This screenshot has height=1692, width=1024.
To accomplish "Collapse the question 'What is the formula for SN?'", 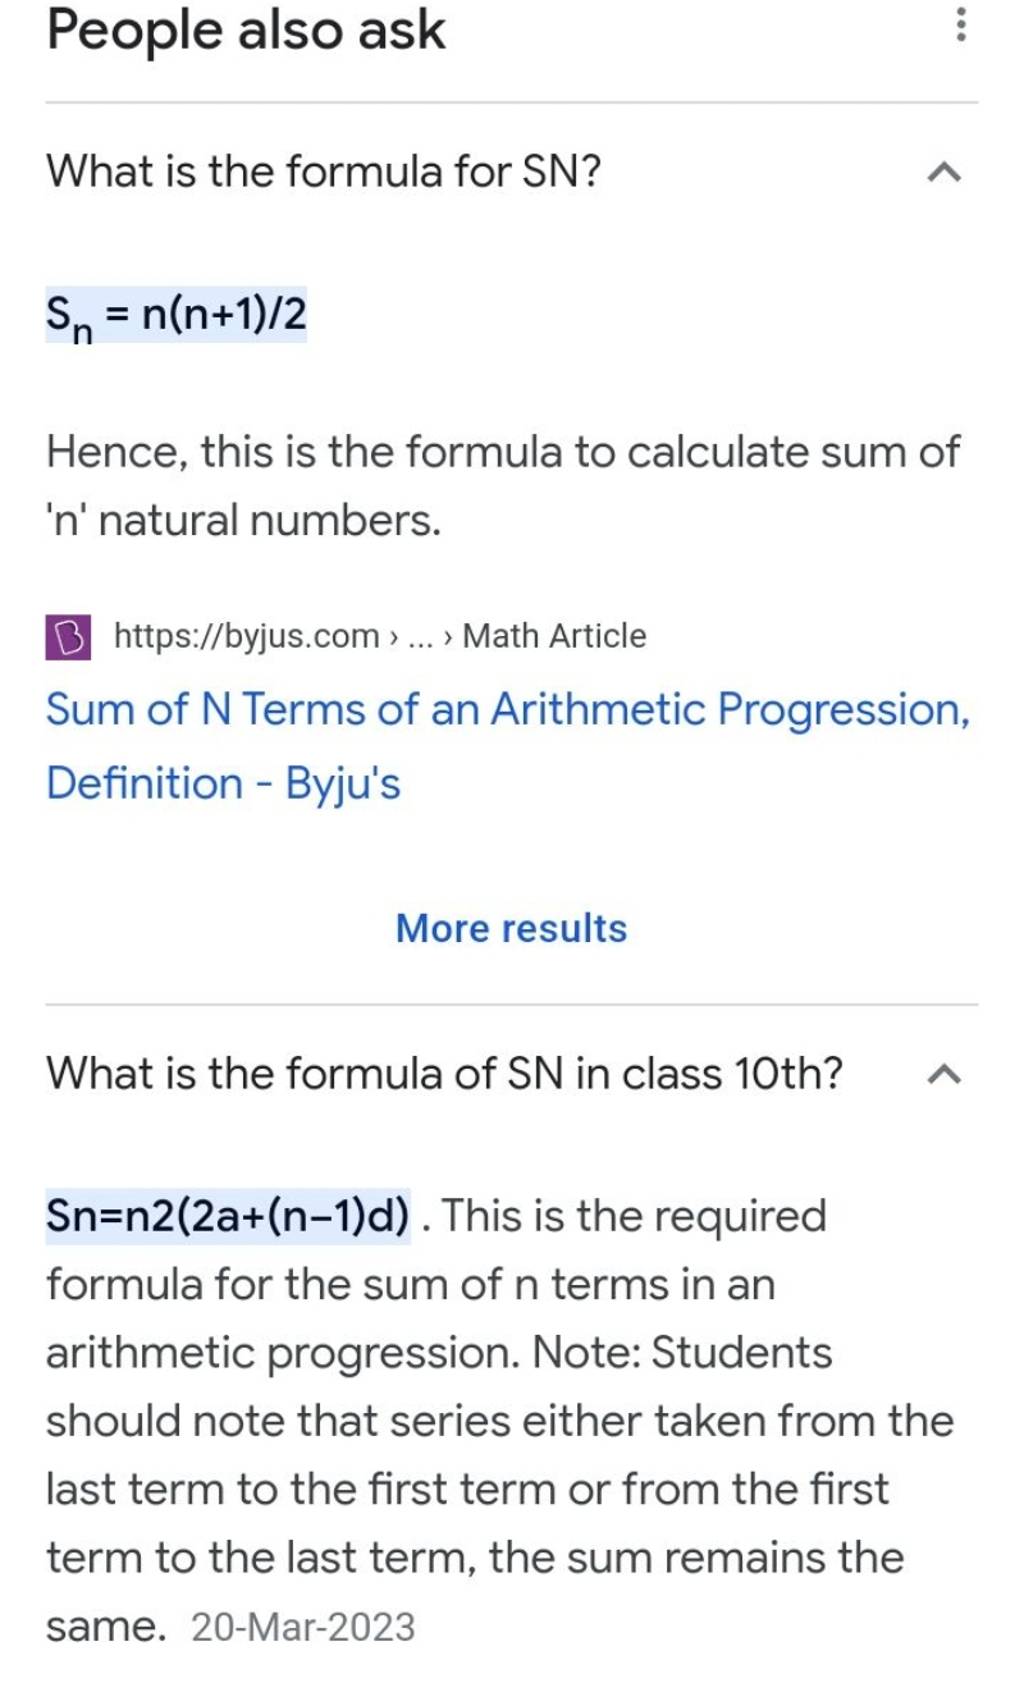I will 943,172.
